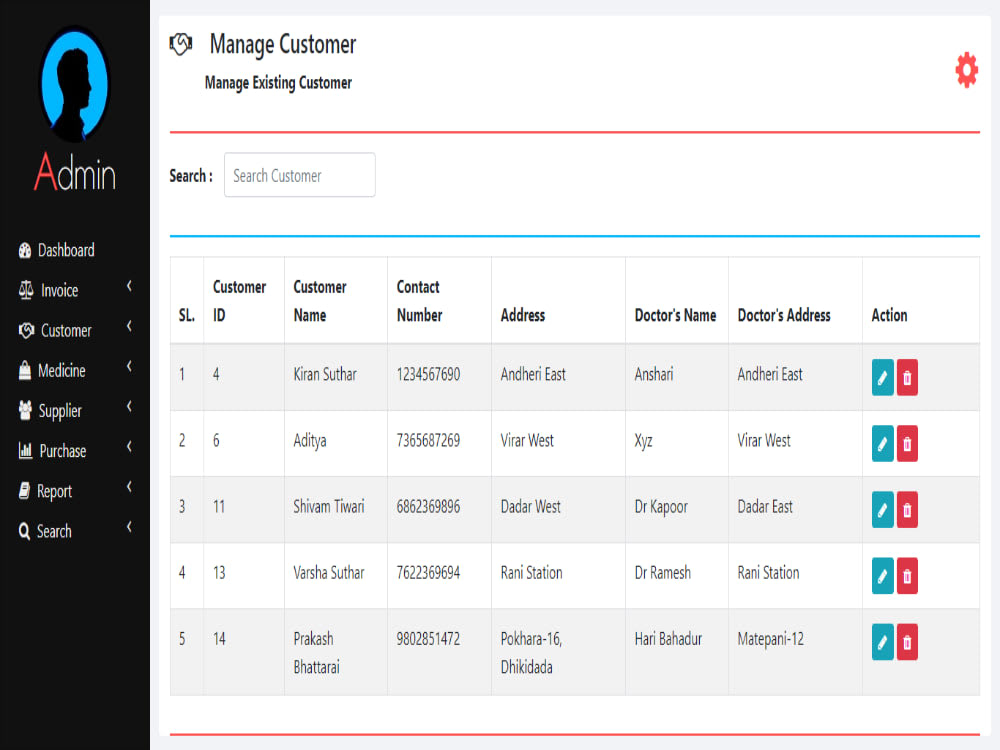
Task: Click the Customer handshake icon in sidebar
Action: [26, 330]
